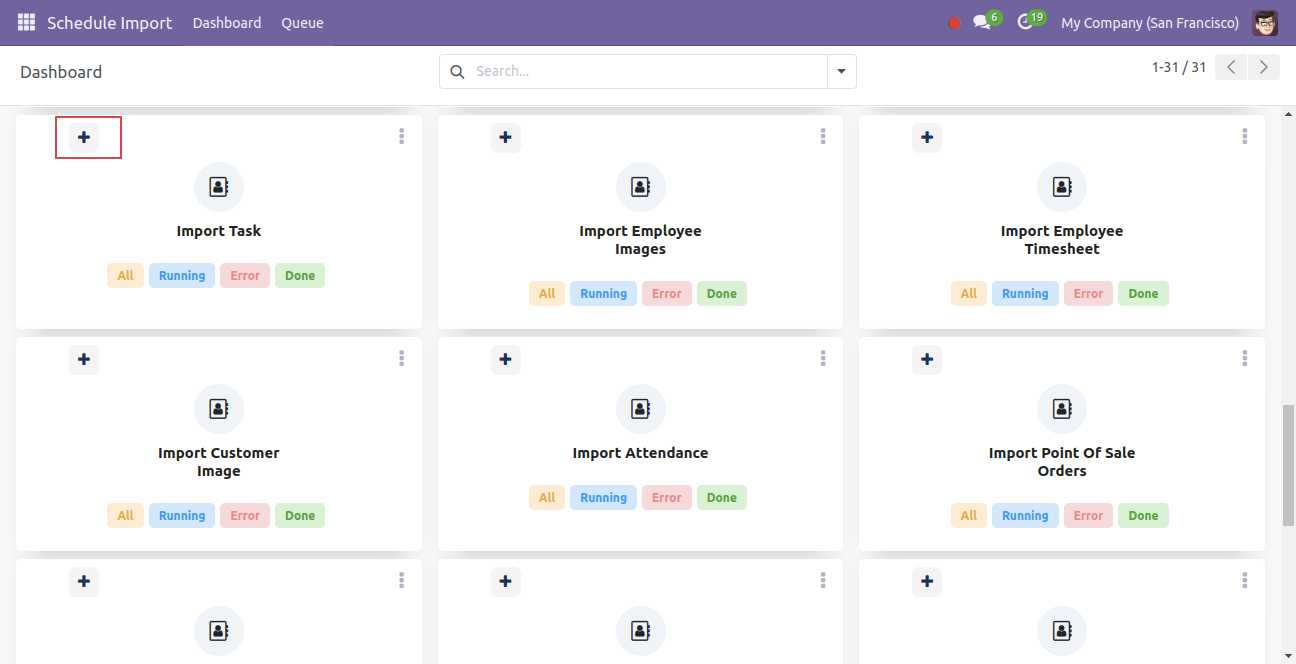This screenshot has height=664, width=1296.
Task: Click the search magnifier icon
Action: click(458, 72)
